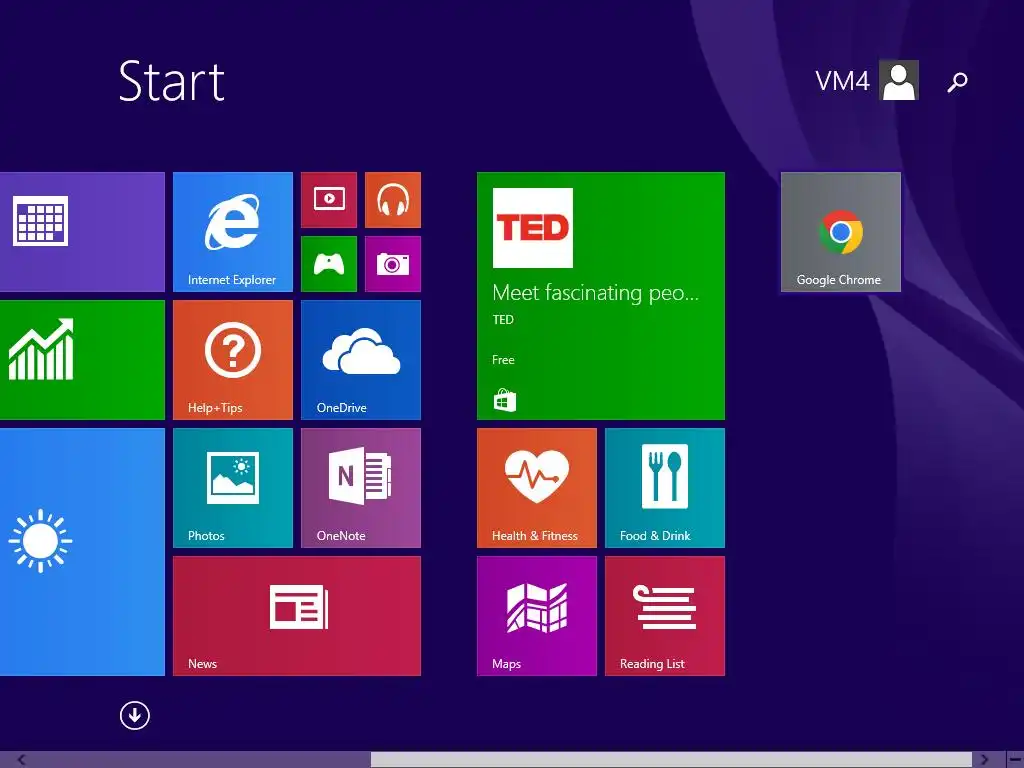This screenshot has height=768, width=1024.
Task: Open the Camera small tile
Action: (392, 264)
